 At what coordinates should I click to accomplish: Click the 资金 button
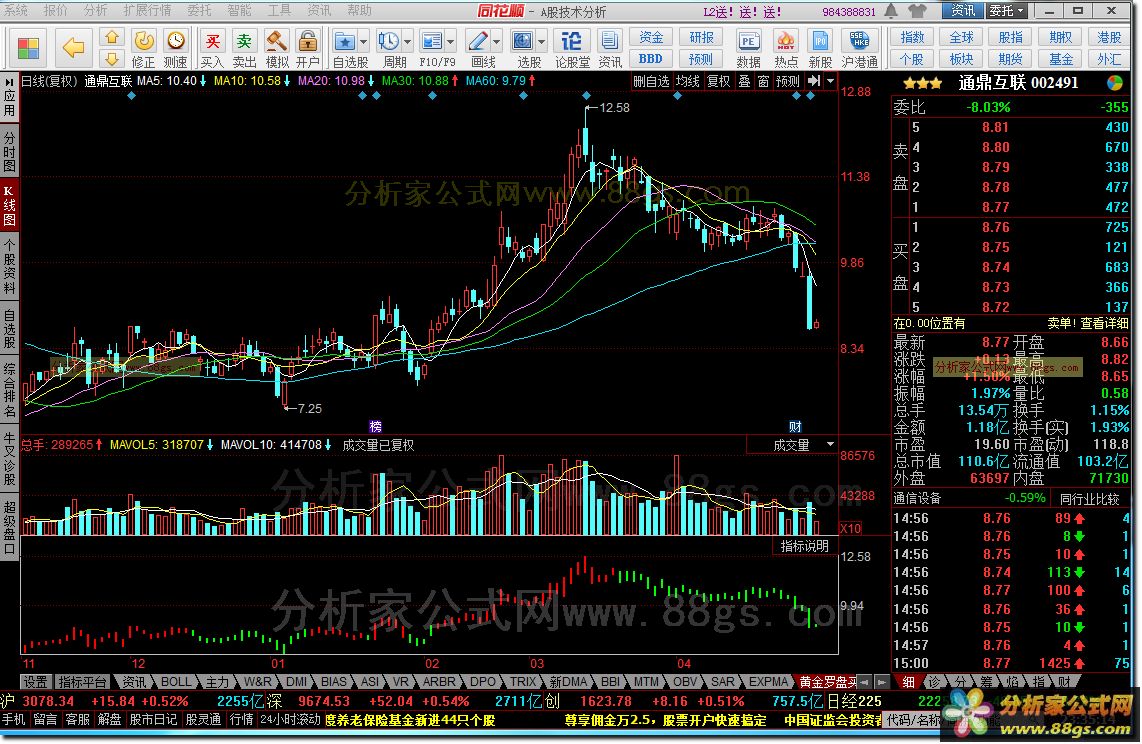(x=651, y=38)
